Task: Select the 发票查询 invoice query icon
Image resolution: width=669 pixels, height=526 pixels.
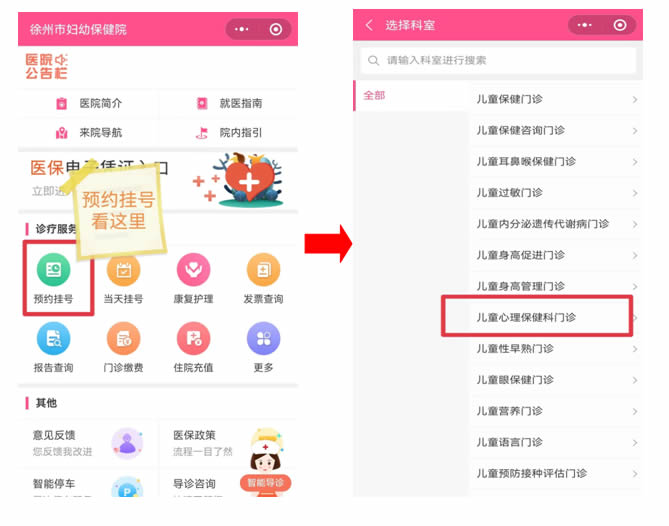Action: coord(263,270)
